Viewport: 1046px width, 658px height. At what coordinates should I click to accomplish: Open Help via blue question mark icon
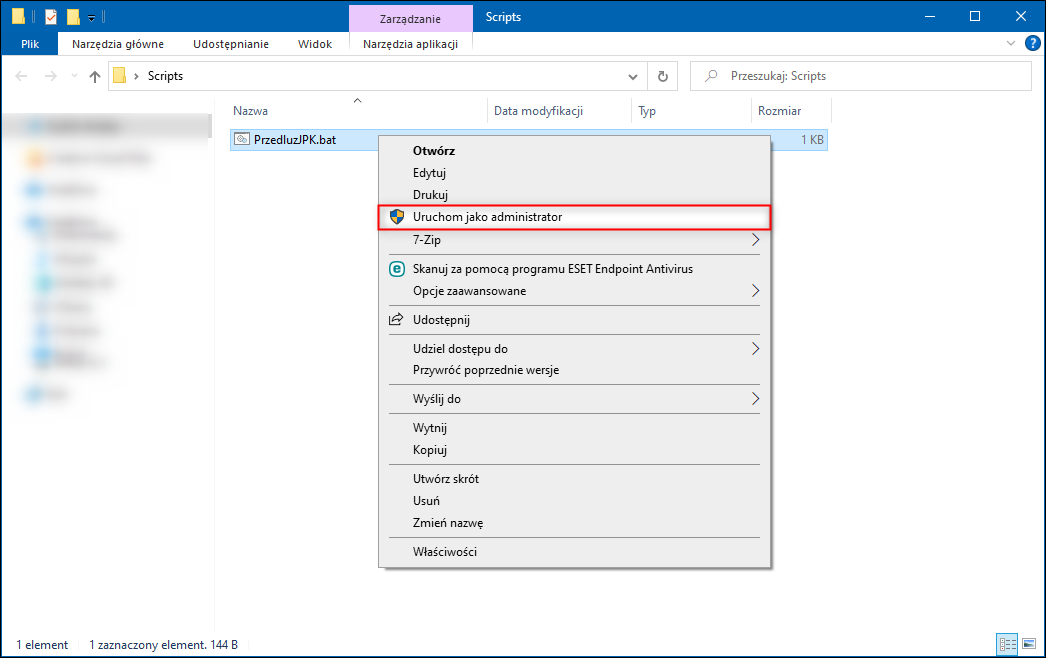(x=1031, y=44)
